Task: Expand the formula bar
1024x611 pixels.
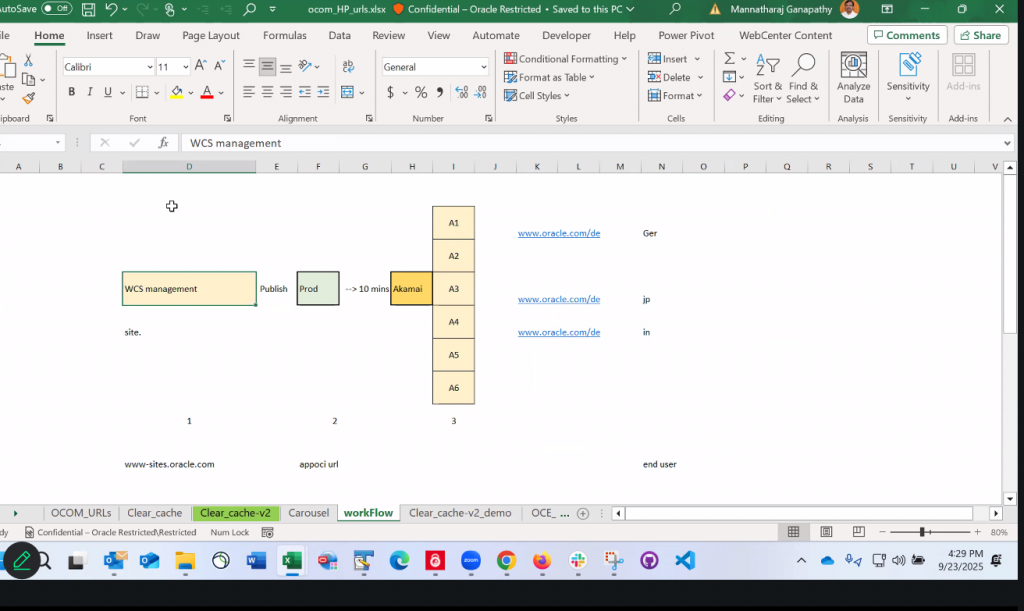Action: pos(1007,143)
